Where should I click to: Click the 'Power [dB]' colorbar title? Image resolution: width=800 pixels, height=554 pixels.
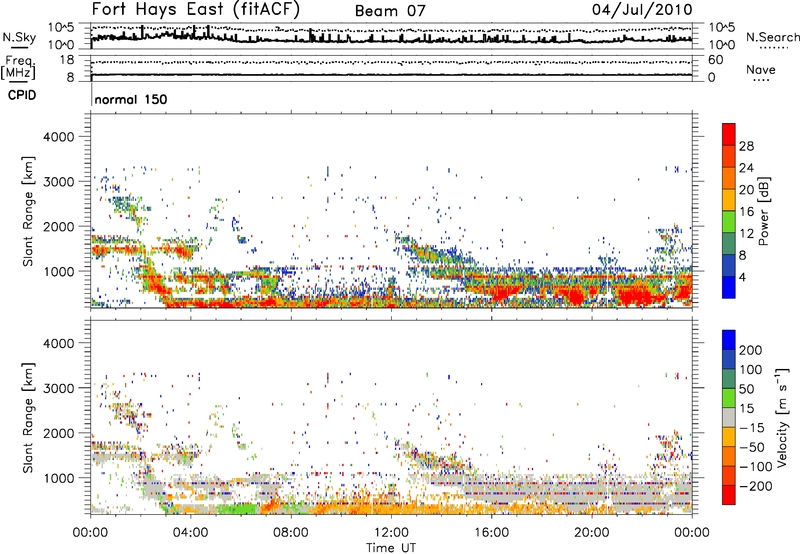(764, 211)
